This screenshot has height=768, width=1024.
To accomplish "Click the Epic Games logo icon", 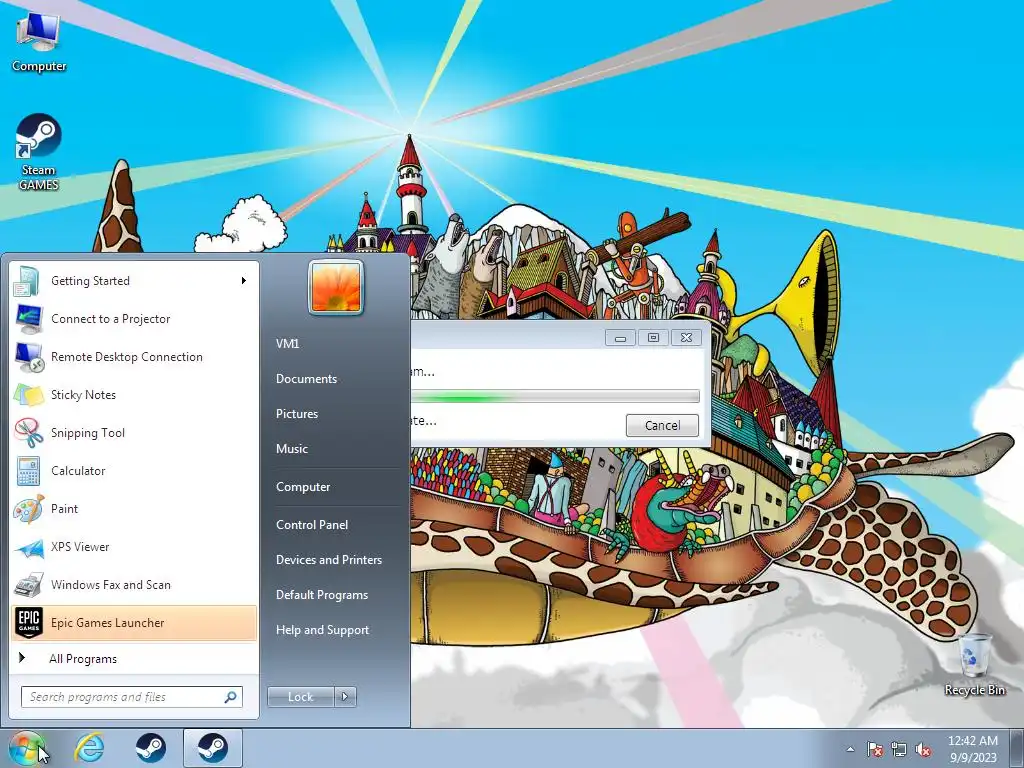I will tap(29, 622).
